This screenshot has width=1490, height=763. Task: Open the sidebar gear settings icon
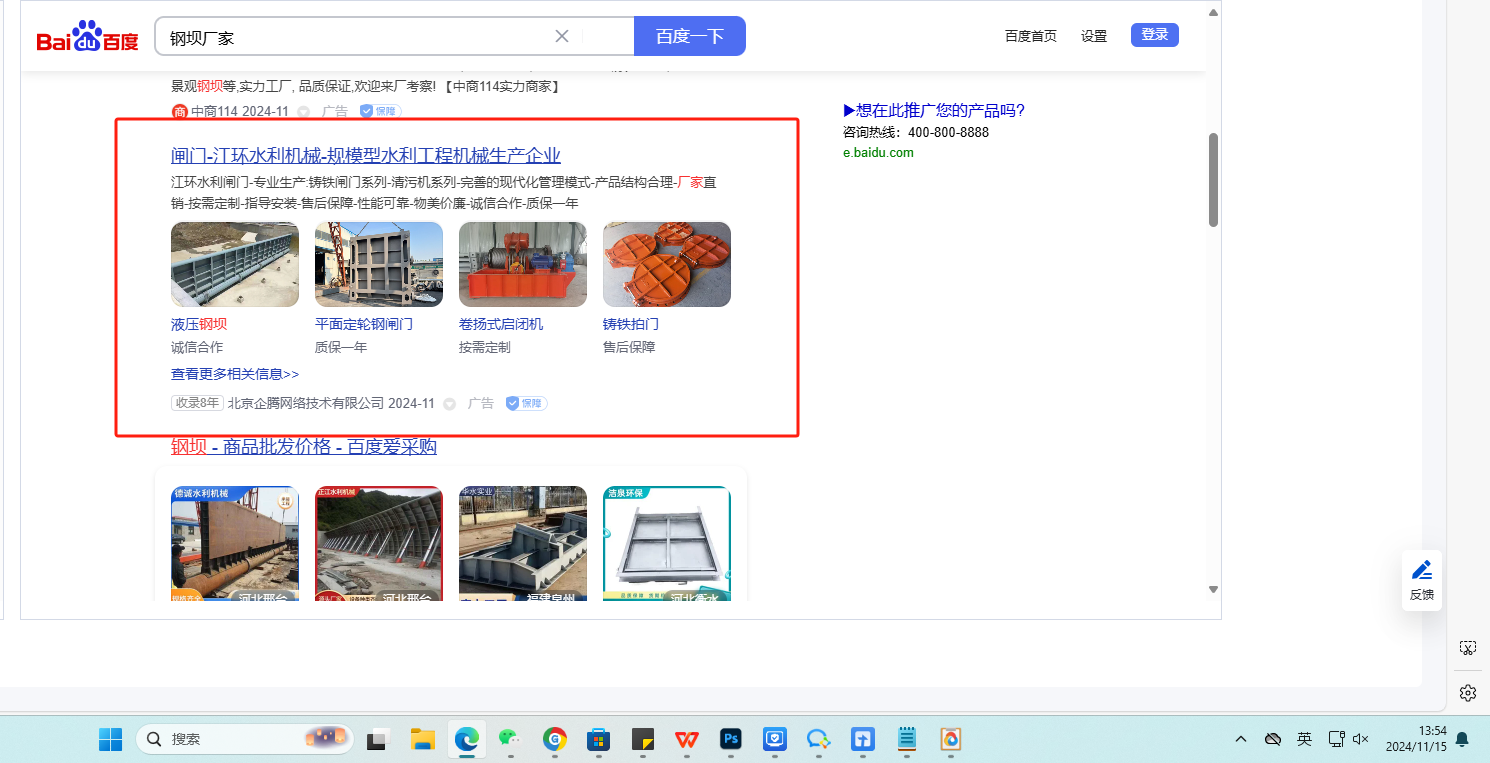1467,693
